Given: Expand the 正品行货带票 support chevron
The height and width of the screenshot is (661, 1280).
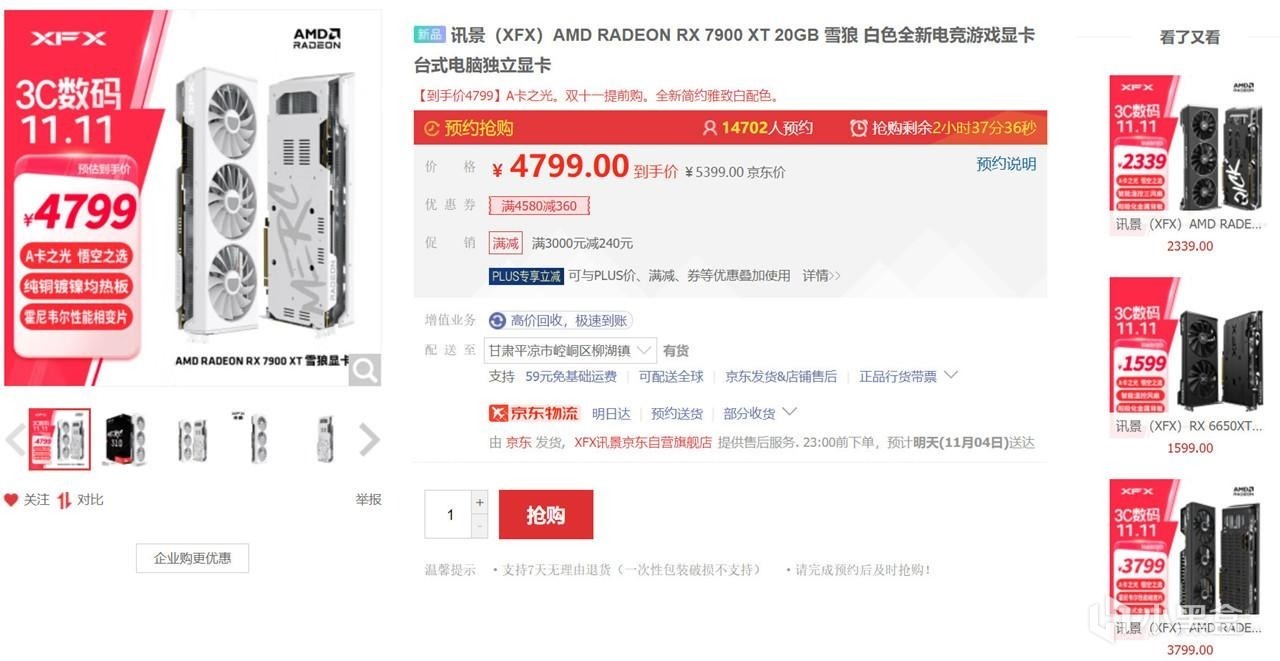Looking at the screenshot, I should 951,376.
